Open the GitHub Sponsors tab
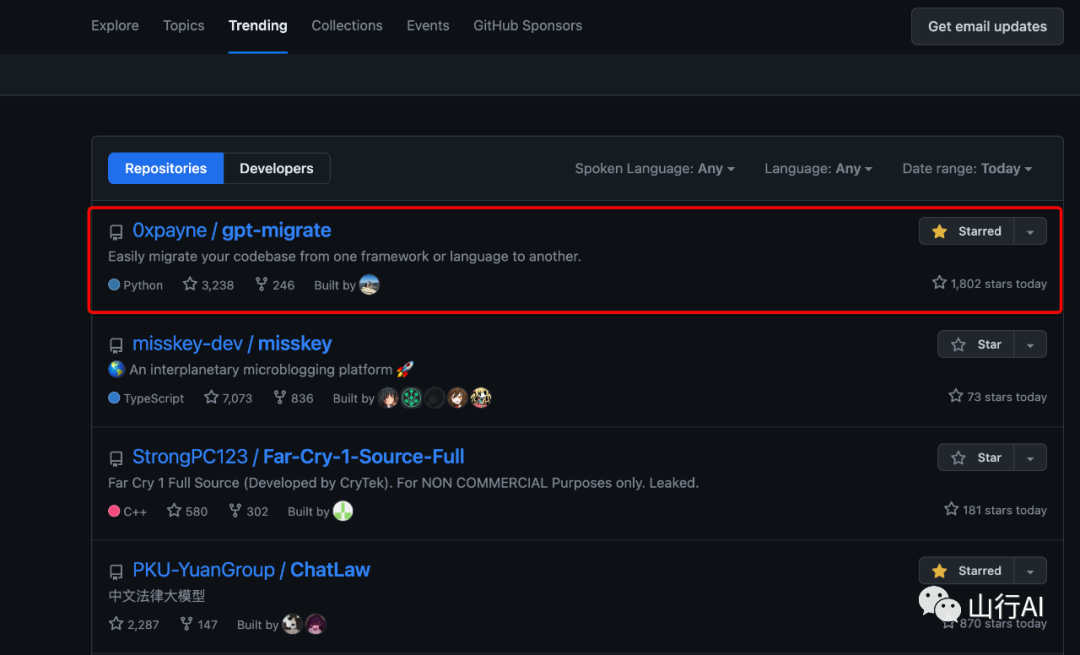 [528, 25]
